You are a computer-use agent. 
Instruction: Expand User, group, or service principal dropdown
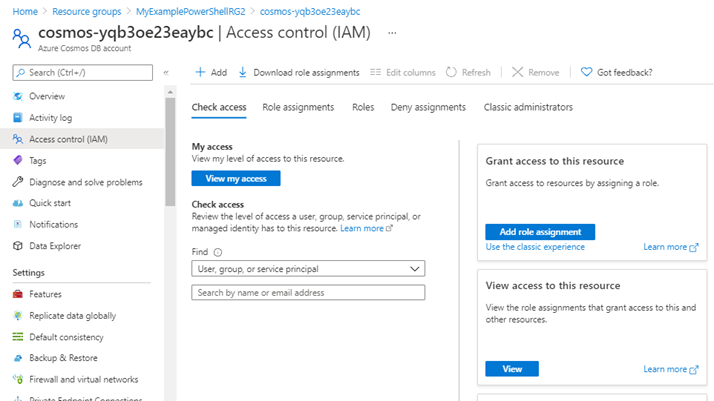click(x=308, y=268)
